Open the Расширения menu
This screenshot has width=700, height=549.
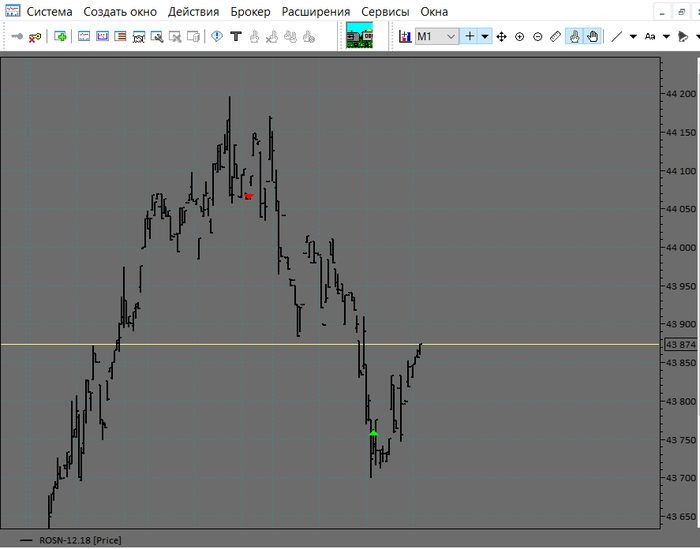pyautogui.click(x=315, y=12)
